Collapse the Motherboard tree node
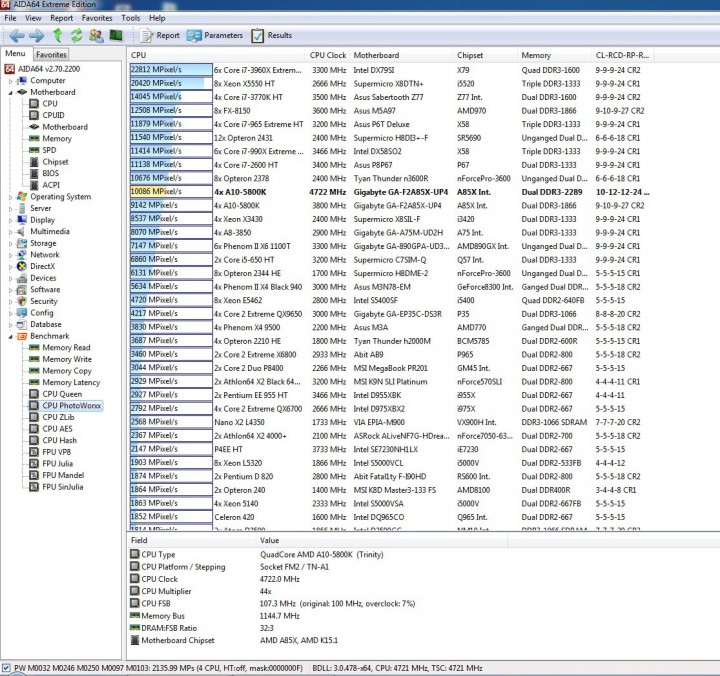 tap(11, 93)
